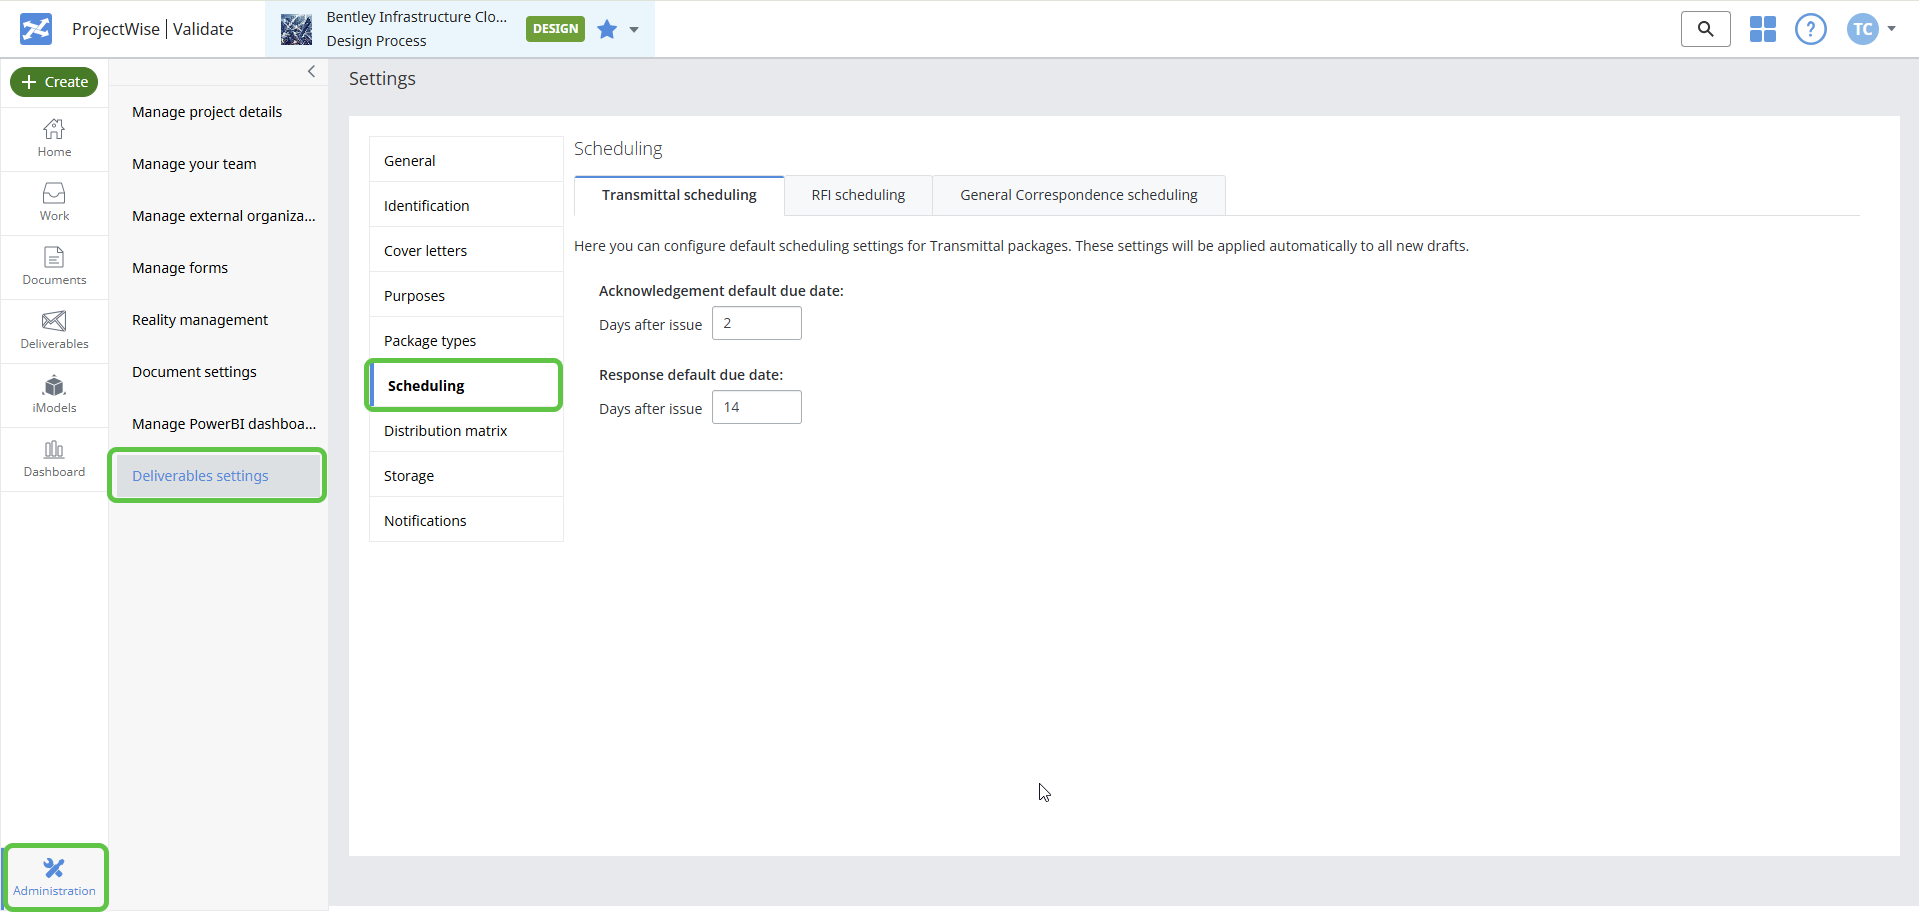
Task: Select the Work icon in the sidebar
Action: click(x=54, y=202)
